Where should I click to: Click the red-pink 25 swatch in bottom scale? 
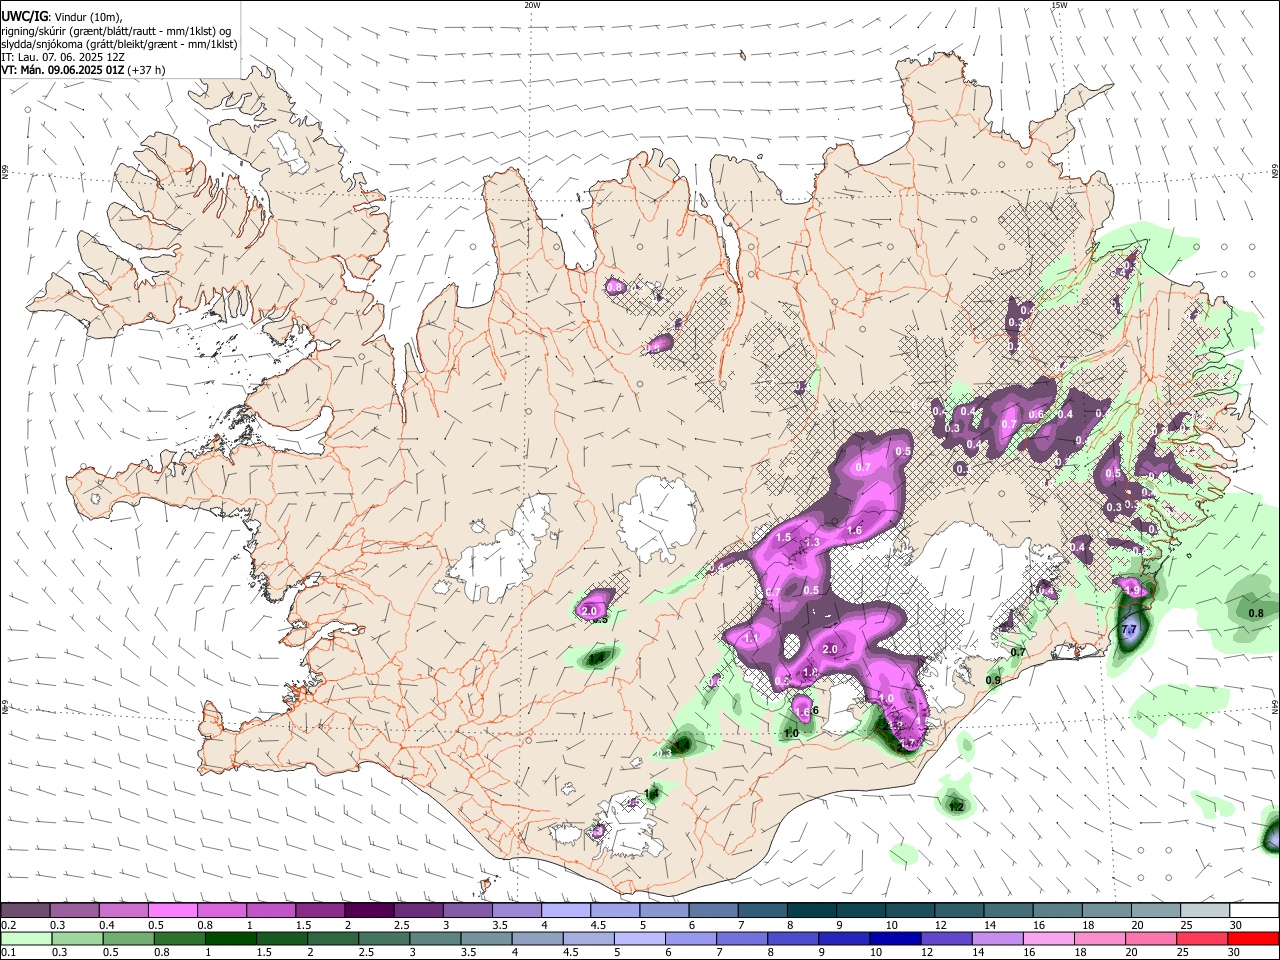pos(1201,938)
